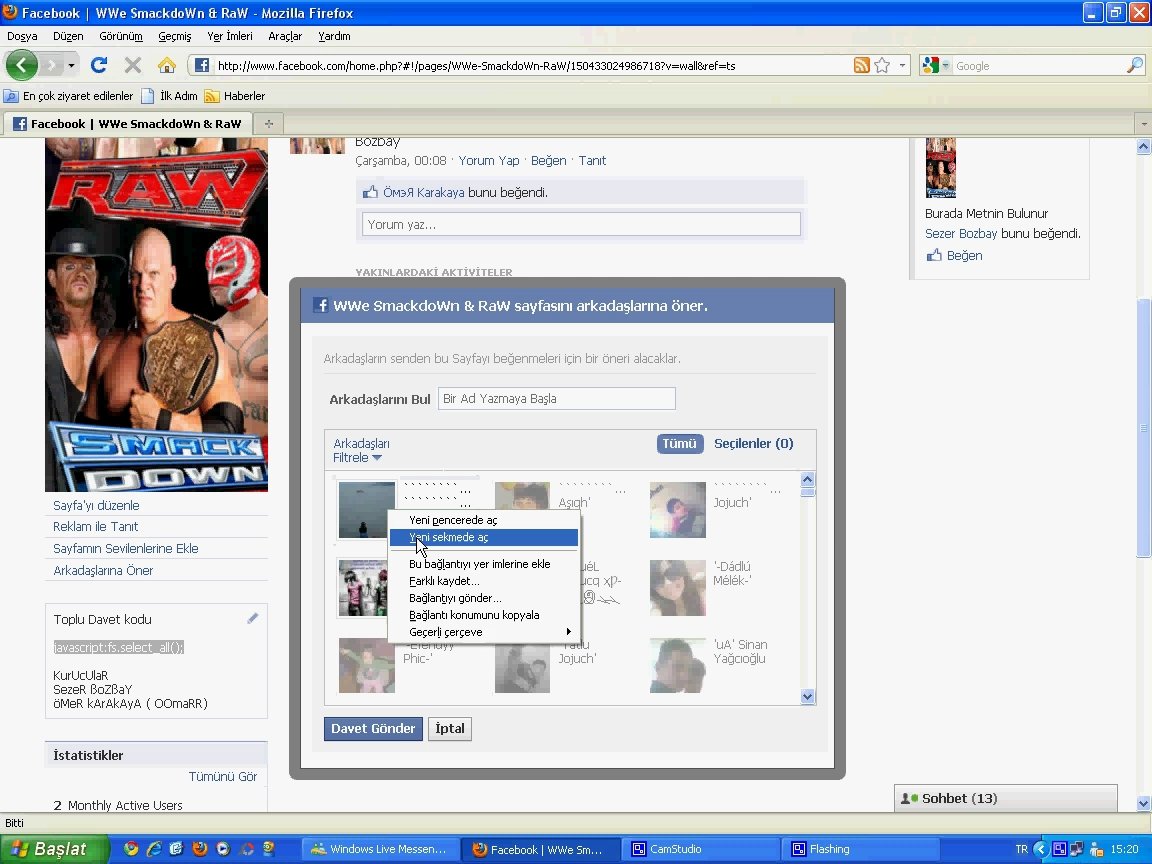The width and height of the screenshot is (1152, 864).
Task: Click the Facebook logo in the dialog header
Action: coord(320,305)
